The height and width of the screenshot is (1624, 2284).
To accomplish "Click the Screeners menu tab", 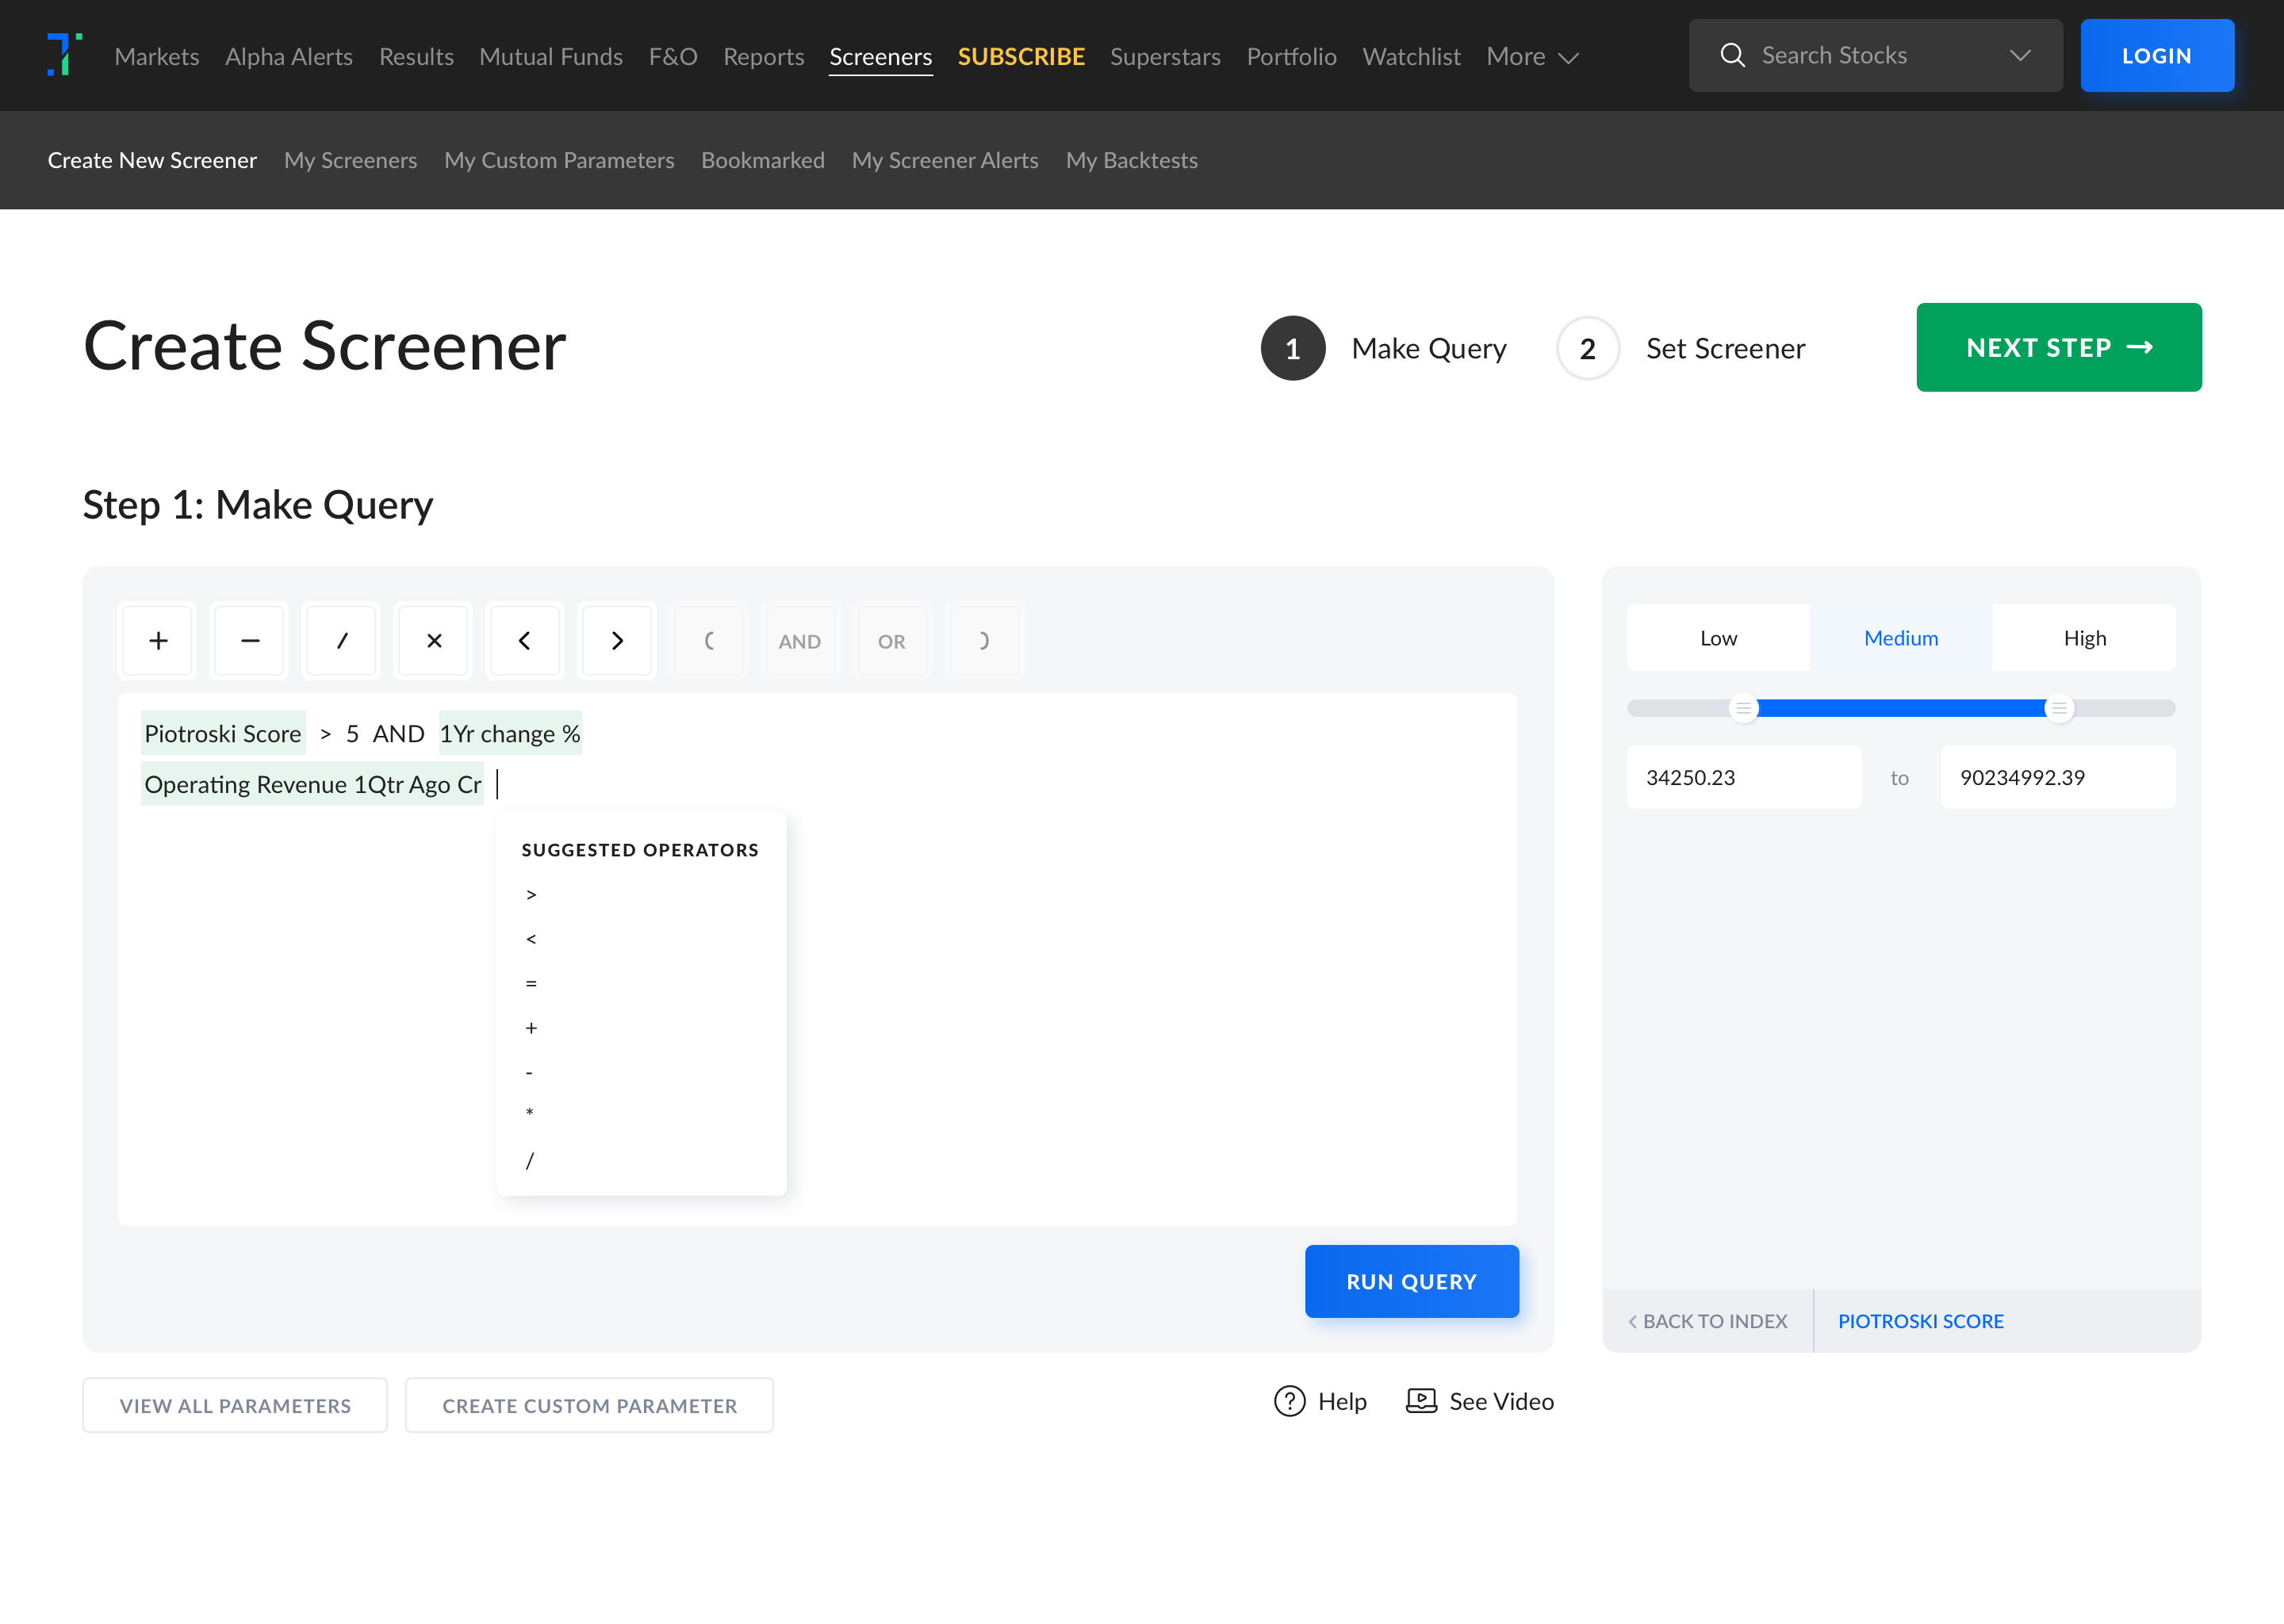I will point(880,56).
